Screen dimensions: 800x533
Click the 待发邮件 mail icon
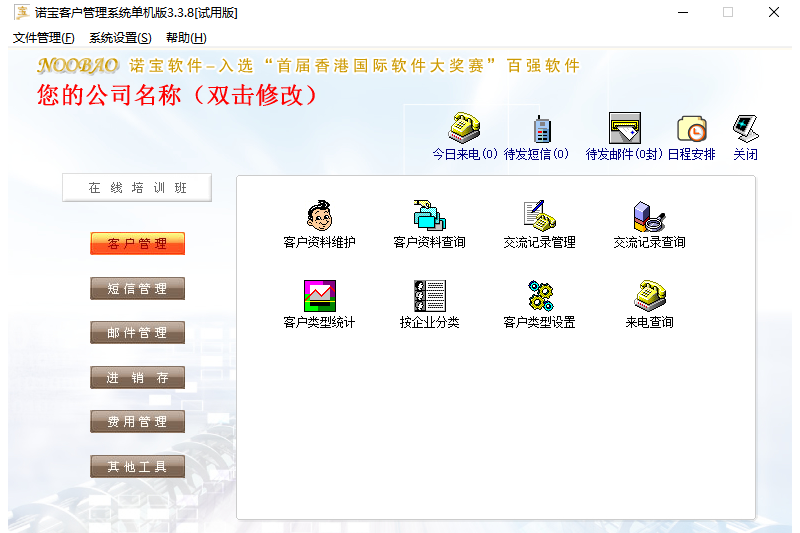point(624,128)
